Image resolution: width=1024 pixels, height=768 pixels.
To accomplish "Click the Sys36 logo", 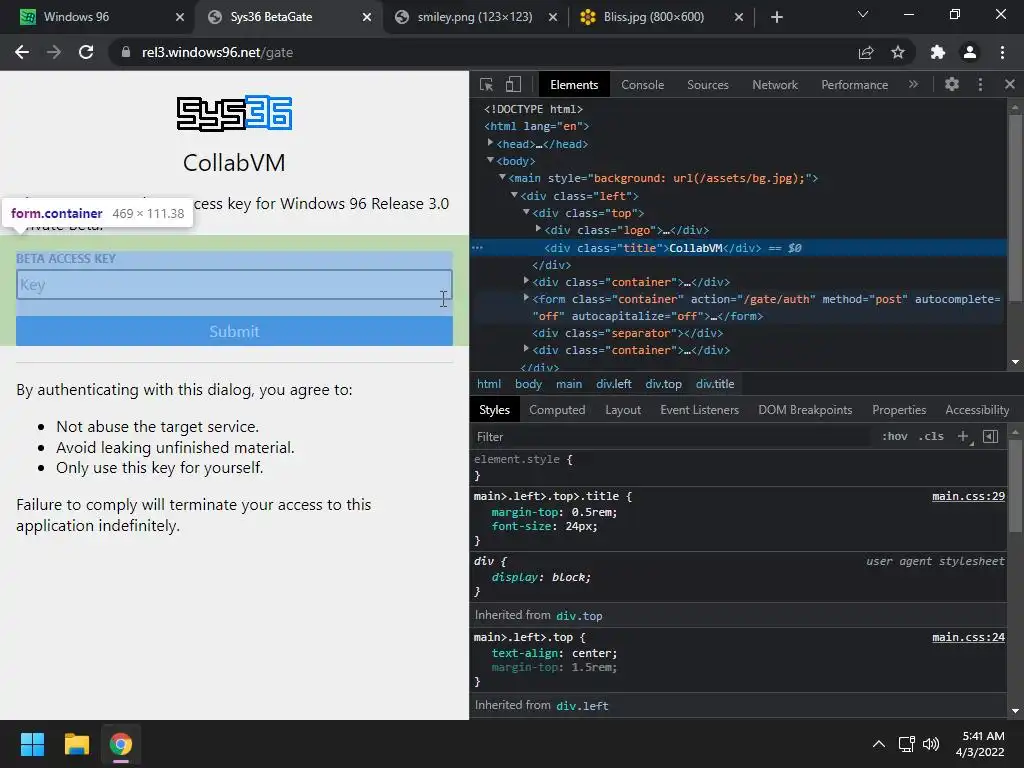I will 234,114.
